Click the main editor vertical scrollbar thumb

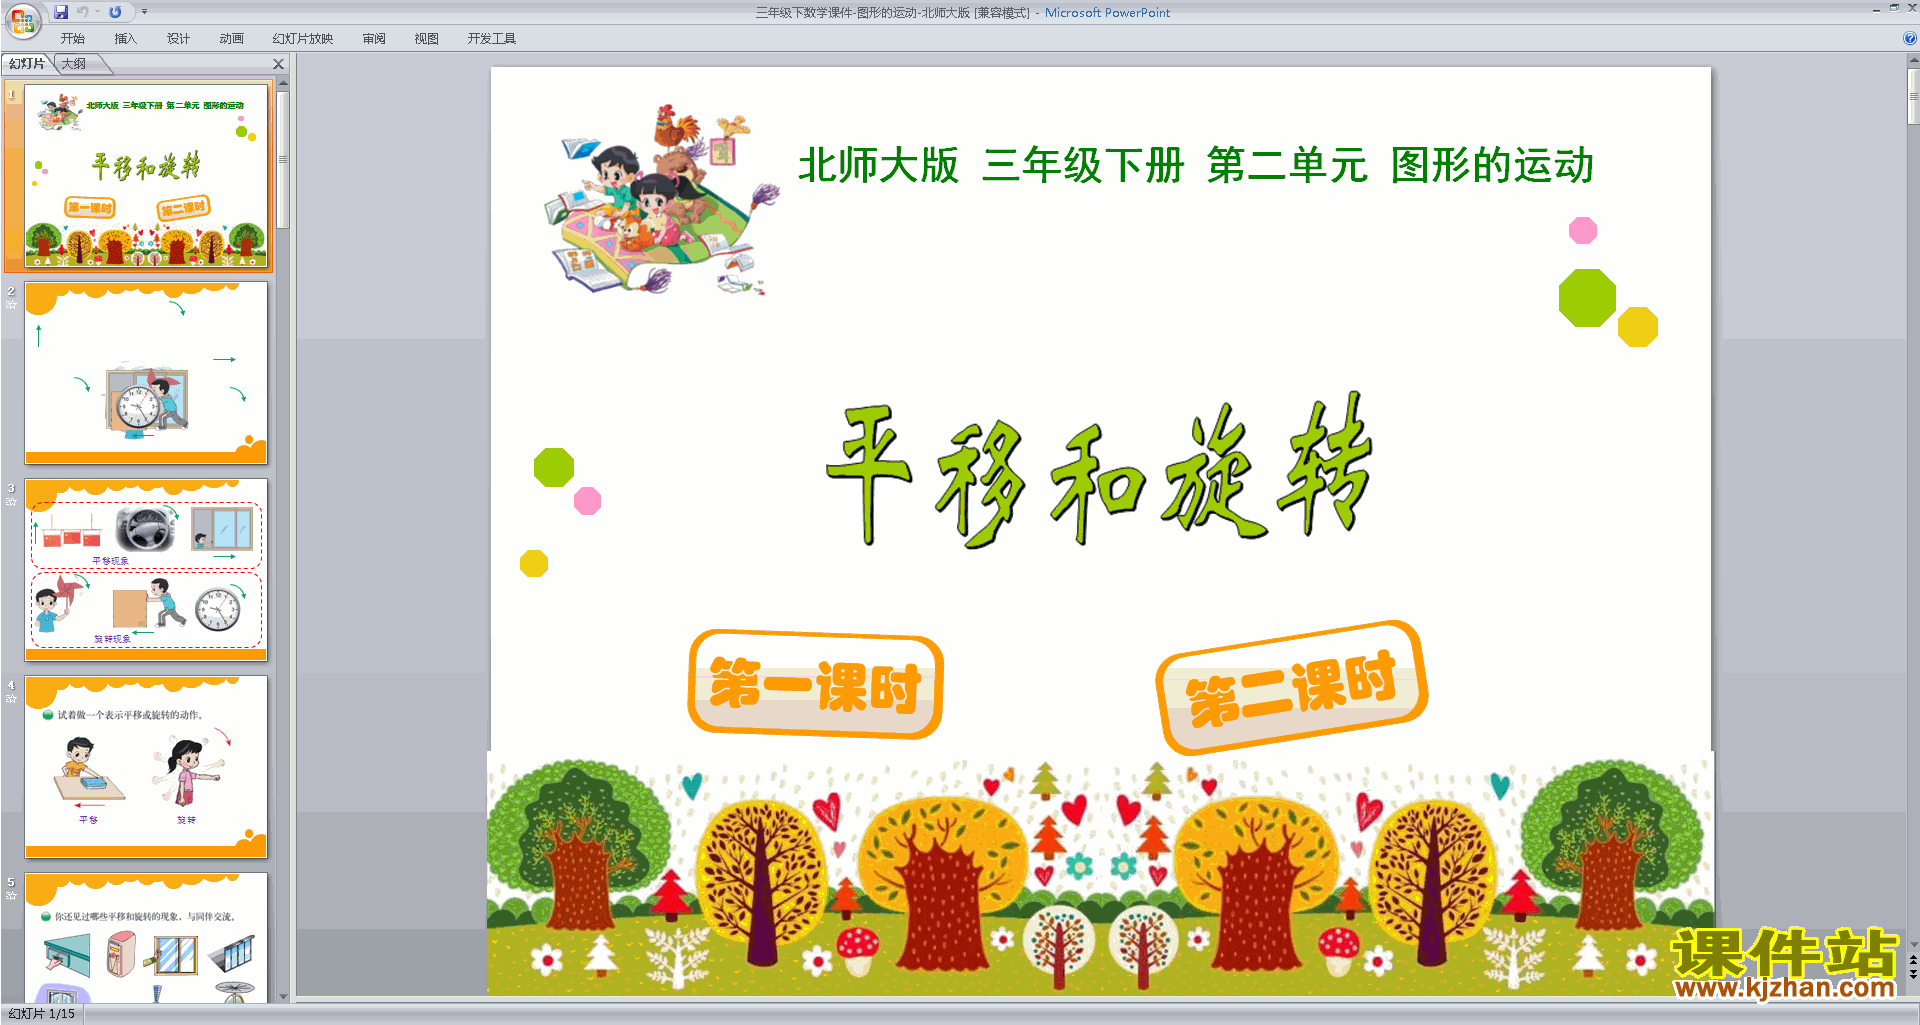1913,97
